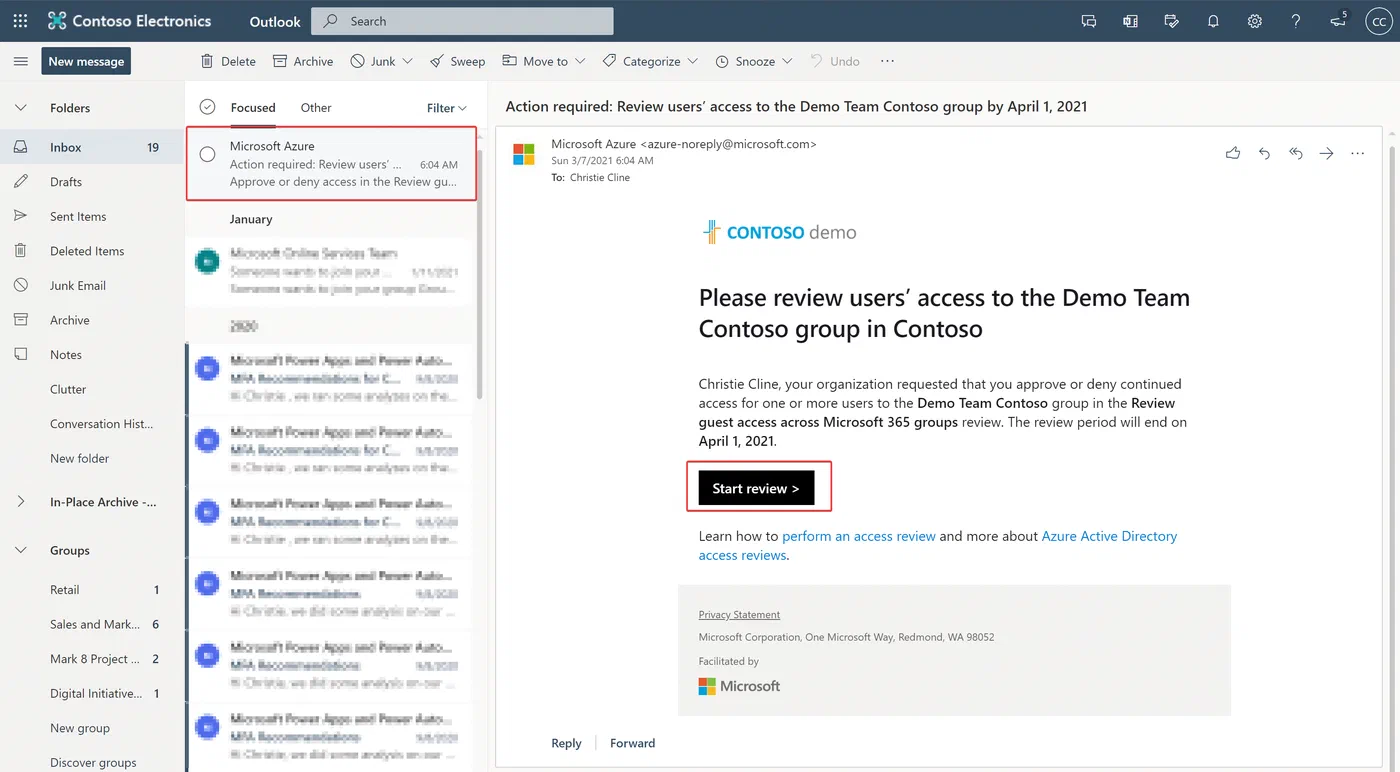Click the Reply all icon in reading pane
1400x772 pixels.
point(1295,153)
